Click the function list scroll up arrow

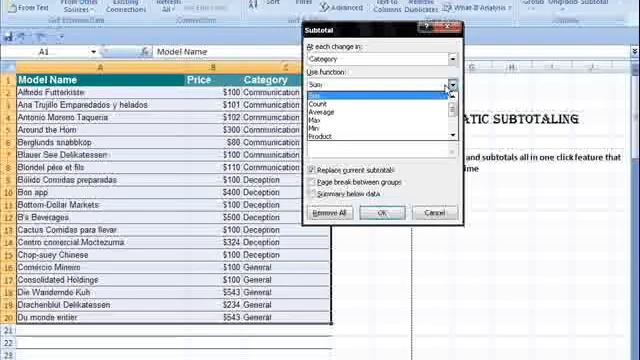[x=453, y=96]
